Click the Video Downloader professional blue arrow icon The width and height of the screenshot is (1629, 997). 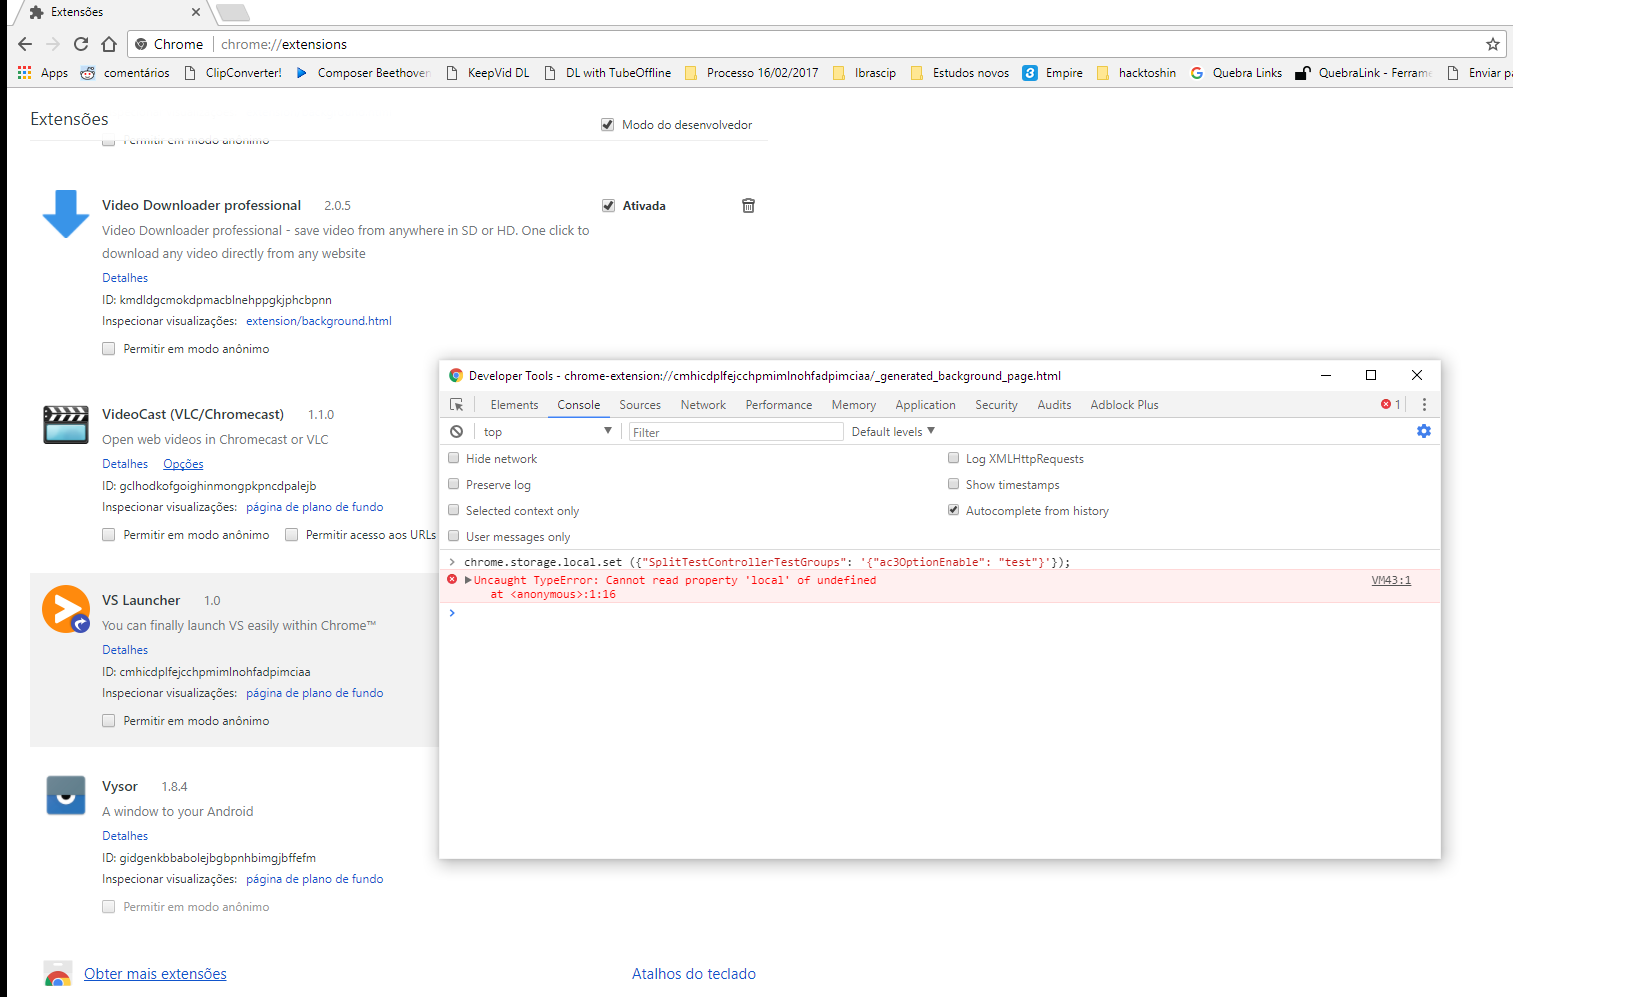(66, 214)
